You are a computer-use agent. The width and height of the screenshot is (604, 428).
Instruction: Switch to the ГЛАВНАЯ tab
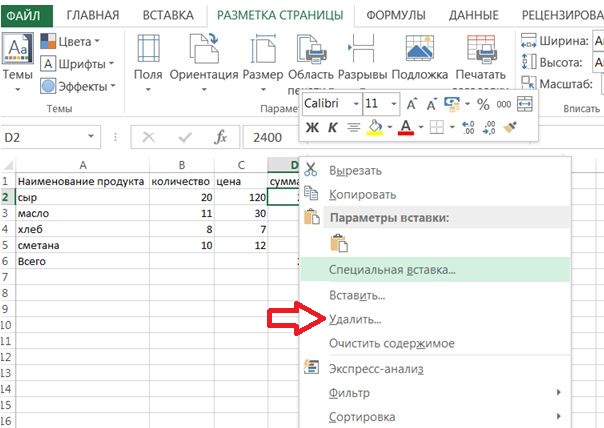(93, 15)
